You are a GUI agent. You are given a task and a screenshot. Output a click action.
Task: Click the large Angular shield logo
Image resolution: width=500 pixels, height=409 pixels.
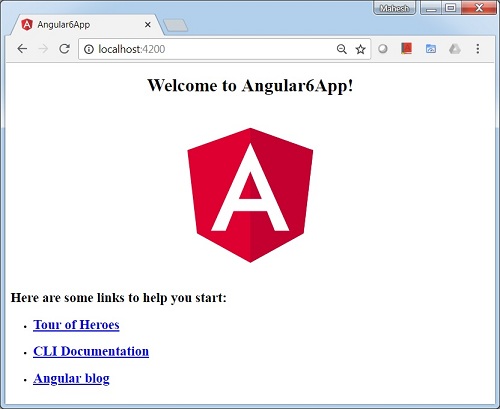(x=250, y=195)
